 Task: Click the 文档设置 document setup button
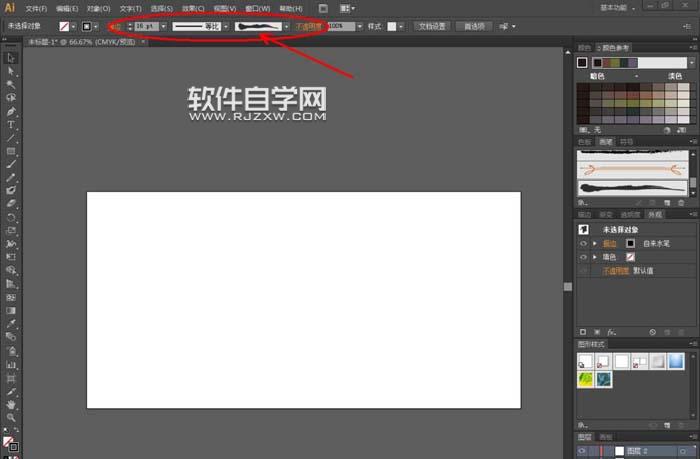click(432, 26)
